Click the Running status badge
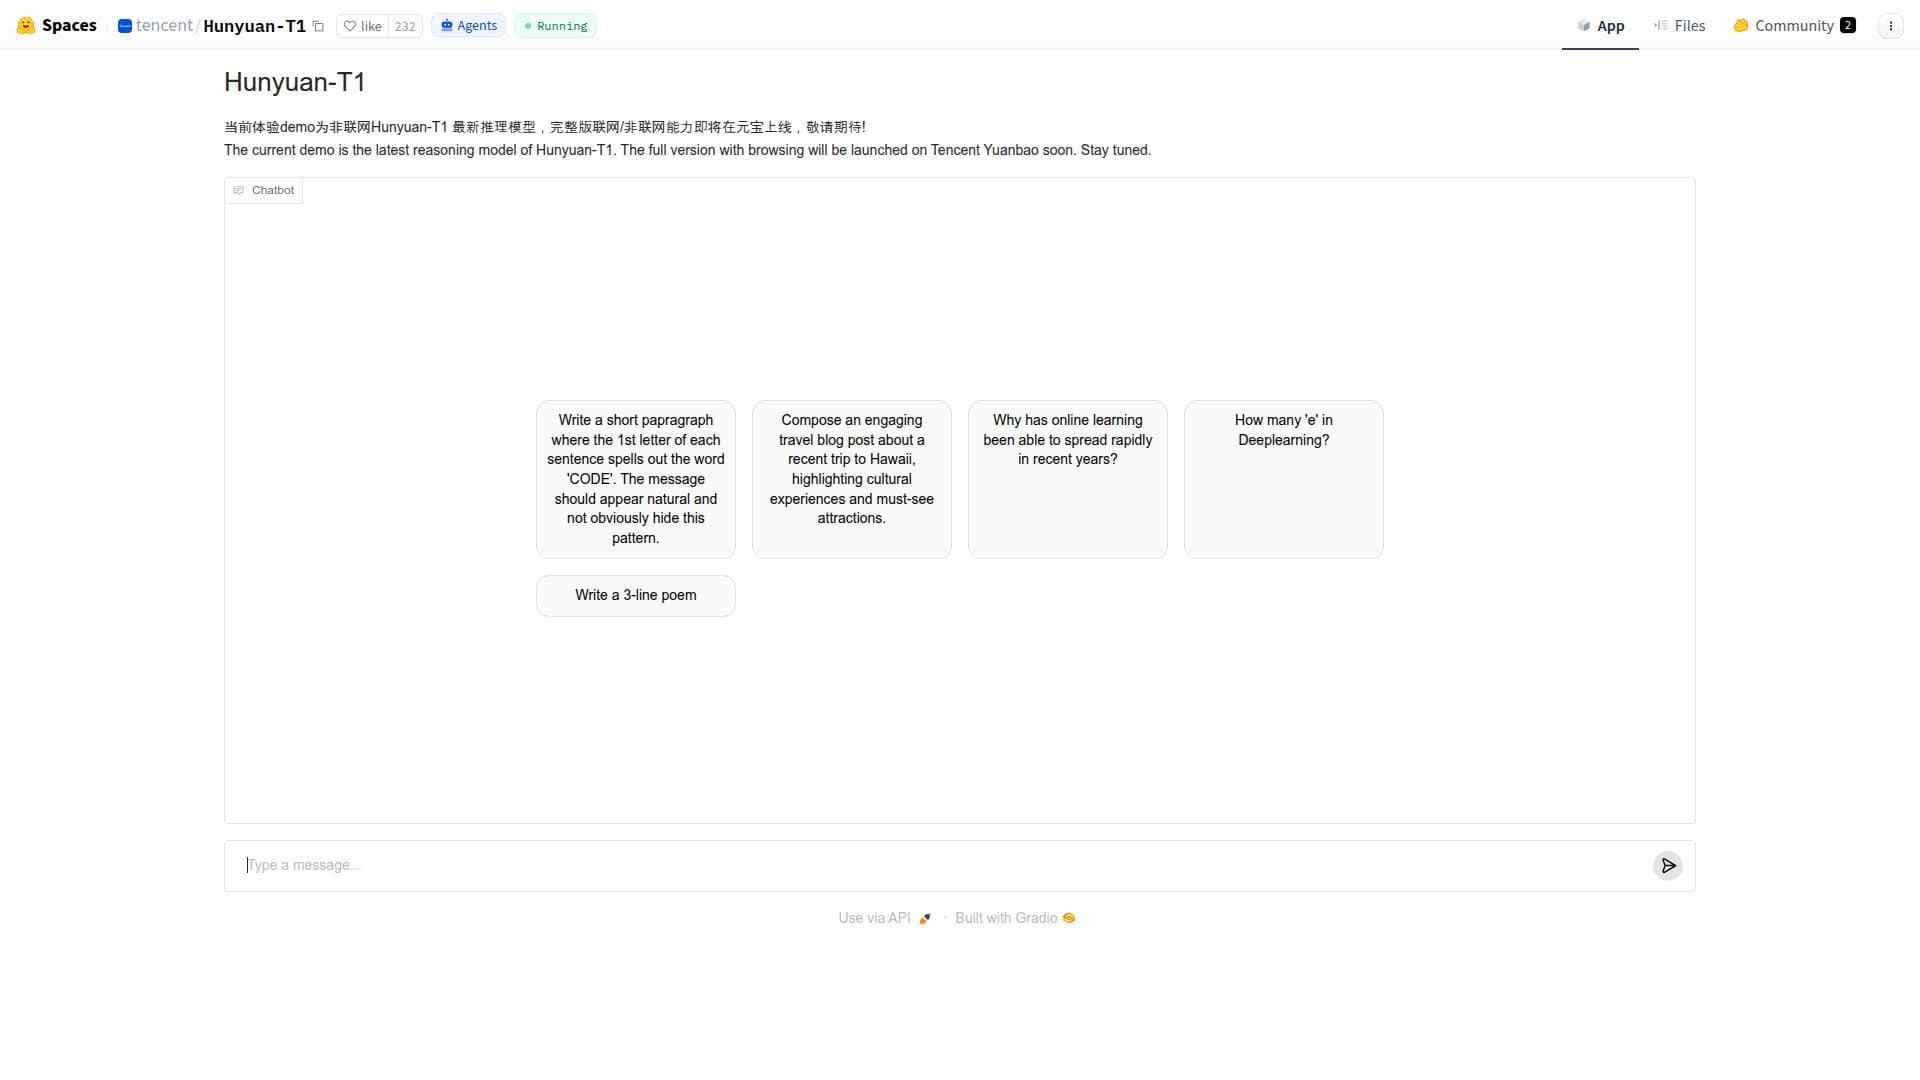This screenshot has height=1080, width=1920. click(x=555, y=26)
